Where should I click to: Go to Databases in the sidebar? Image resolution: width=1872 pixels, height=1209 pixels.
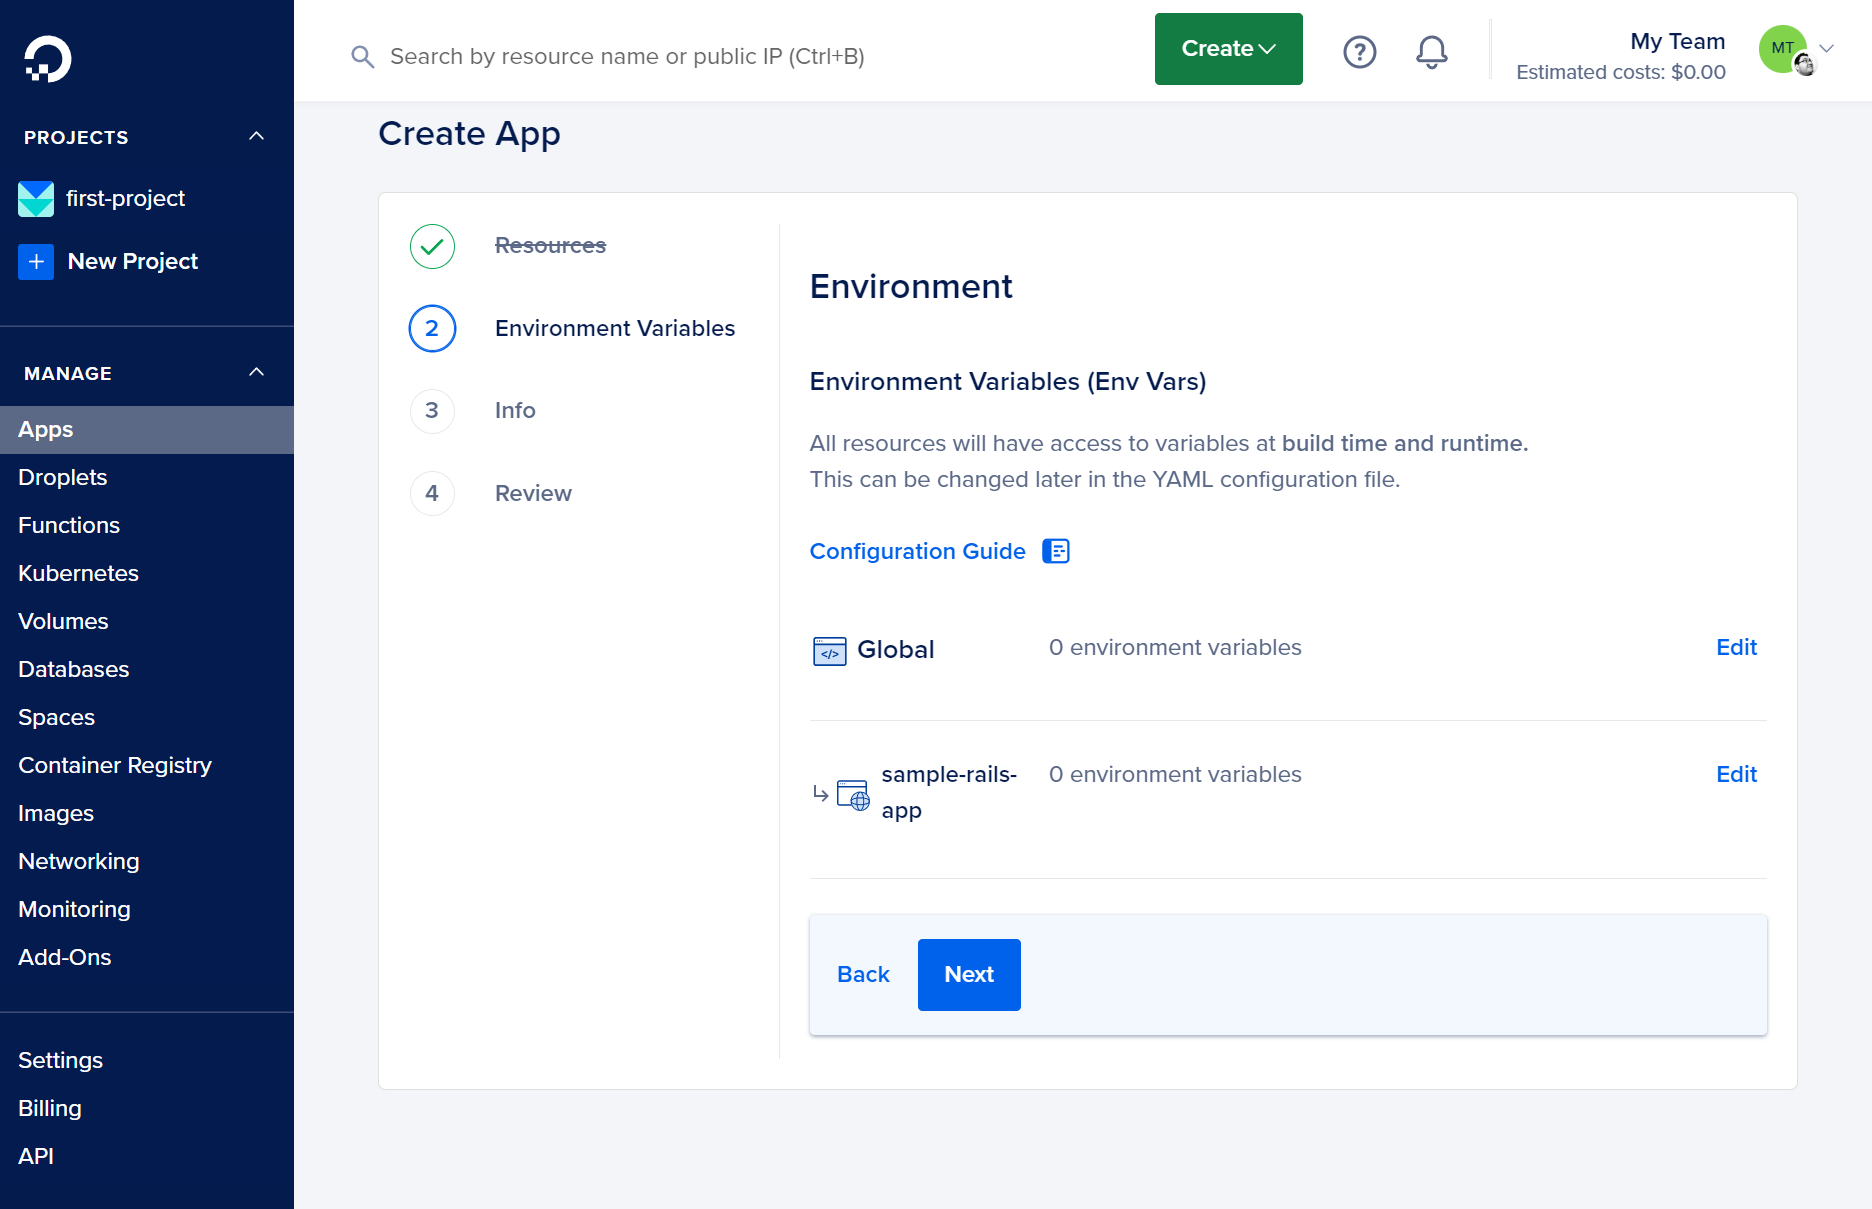click(x=73, y=669)
